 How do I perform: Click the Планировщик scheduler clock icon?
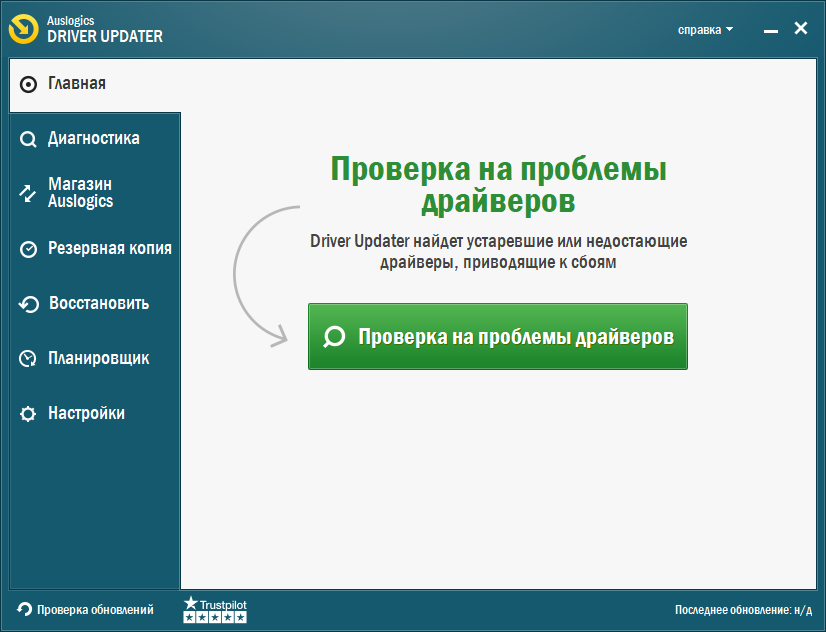28,359
